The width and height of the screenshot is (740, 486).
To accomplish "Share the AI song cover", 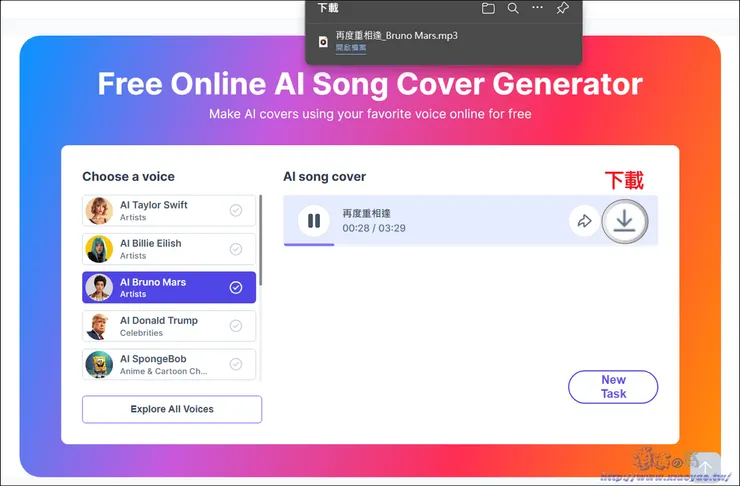I will pyautogui.click(x=584, y=221).
